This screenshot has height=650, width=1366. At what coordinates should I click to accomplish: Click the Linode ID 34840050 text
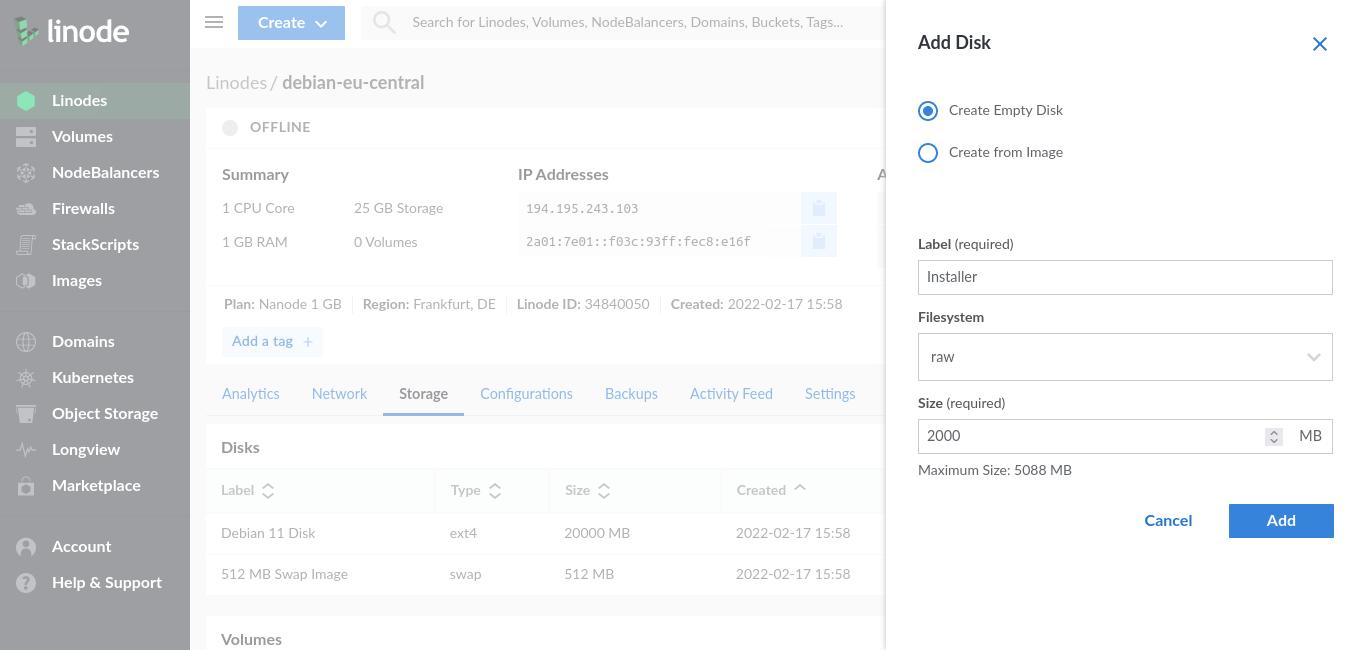click(x=583, y=304)
